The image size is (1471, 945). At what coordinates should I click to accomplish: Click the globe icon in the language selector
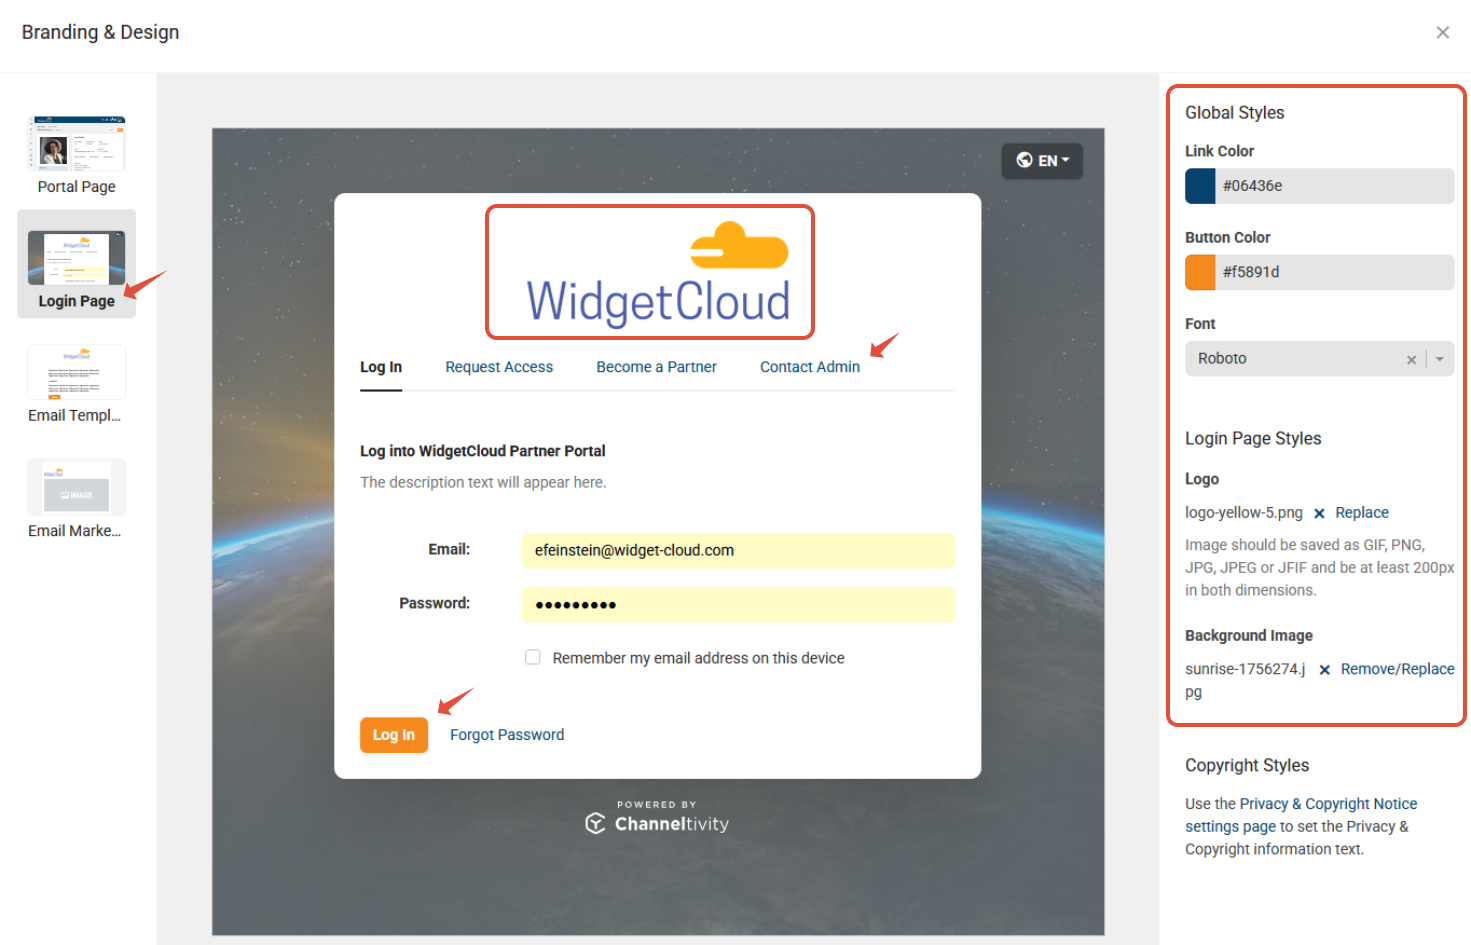coord(1024,160)
